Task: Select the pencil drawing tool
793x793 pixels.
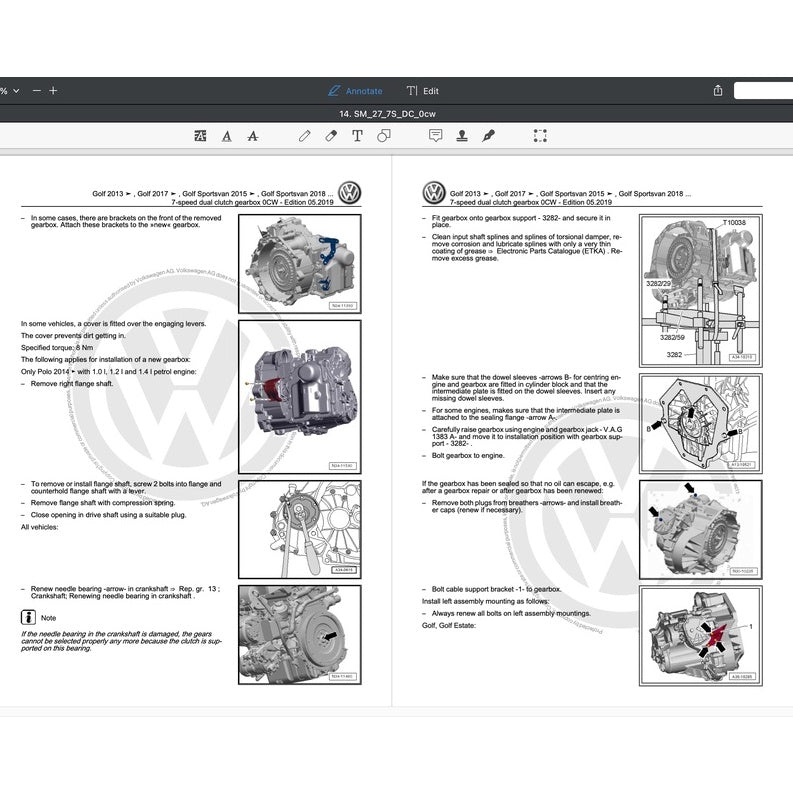Action: pos(305,136)
